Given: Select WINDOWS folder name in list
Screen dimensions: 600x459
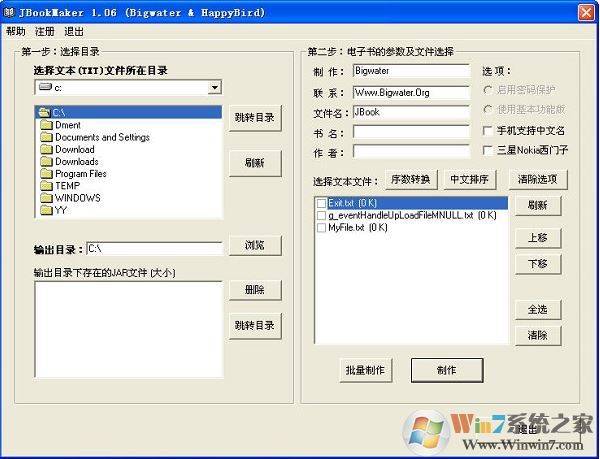Looking at the screenshot, I should [x=78, y=198].
